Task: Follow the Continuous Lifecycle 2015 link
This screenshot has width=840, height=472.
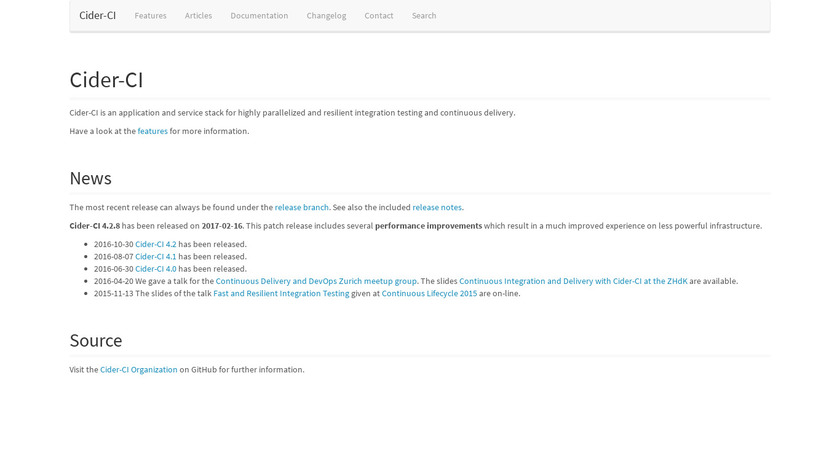Action: pos(429,294)
